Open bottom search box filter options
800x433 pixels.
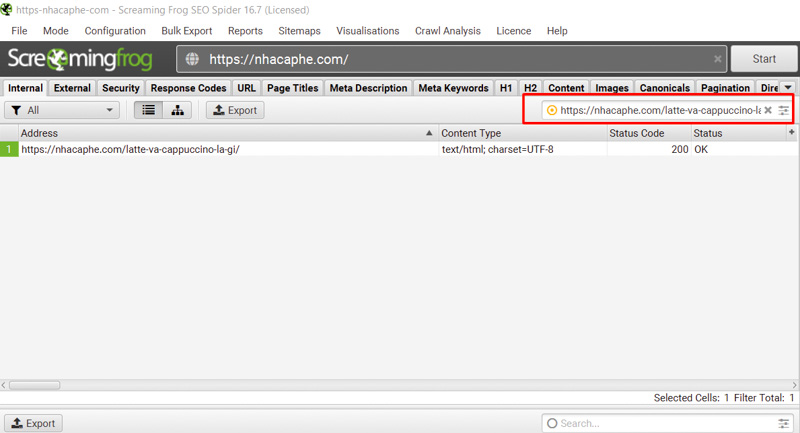[x=784, y=423]
